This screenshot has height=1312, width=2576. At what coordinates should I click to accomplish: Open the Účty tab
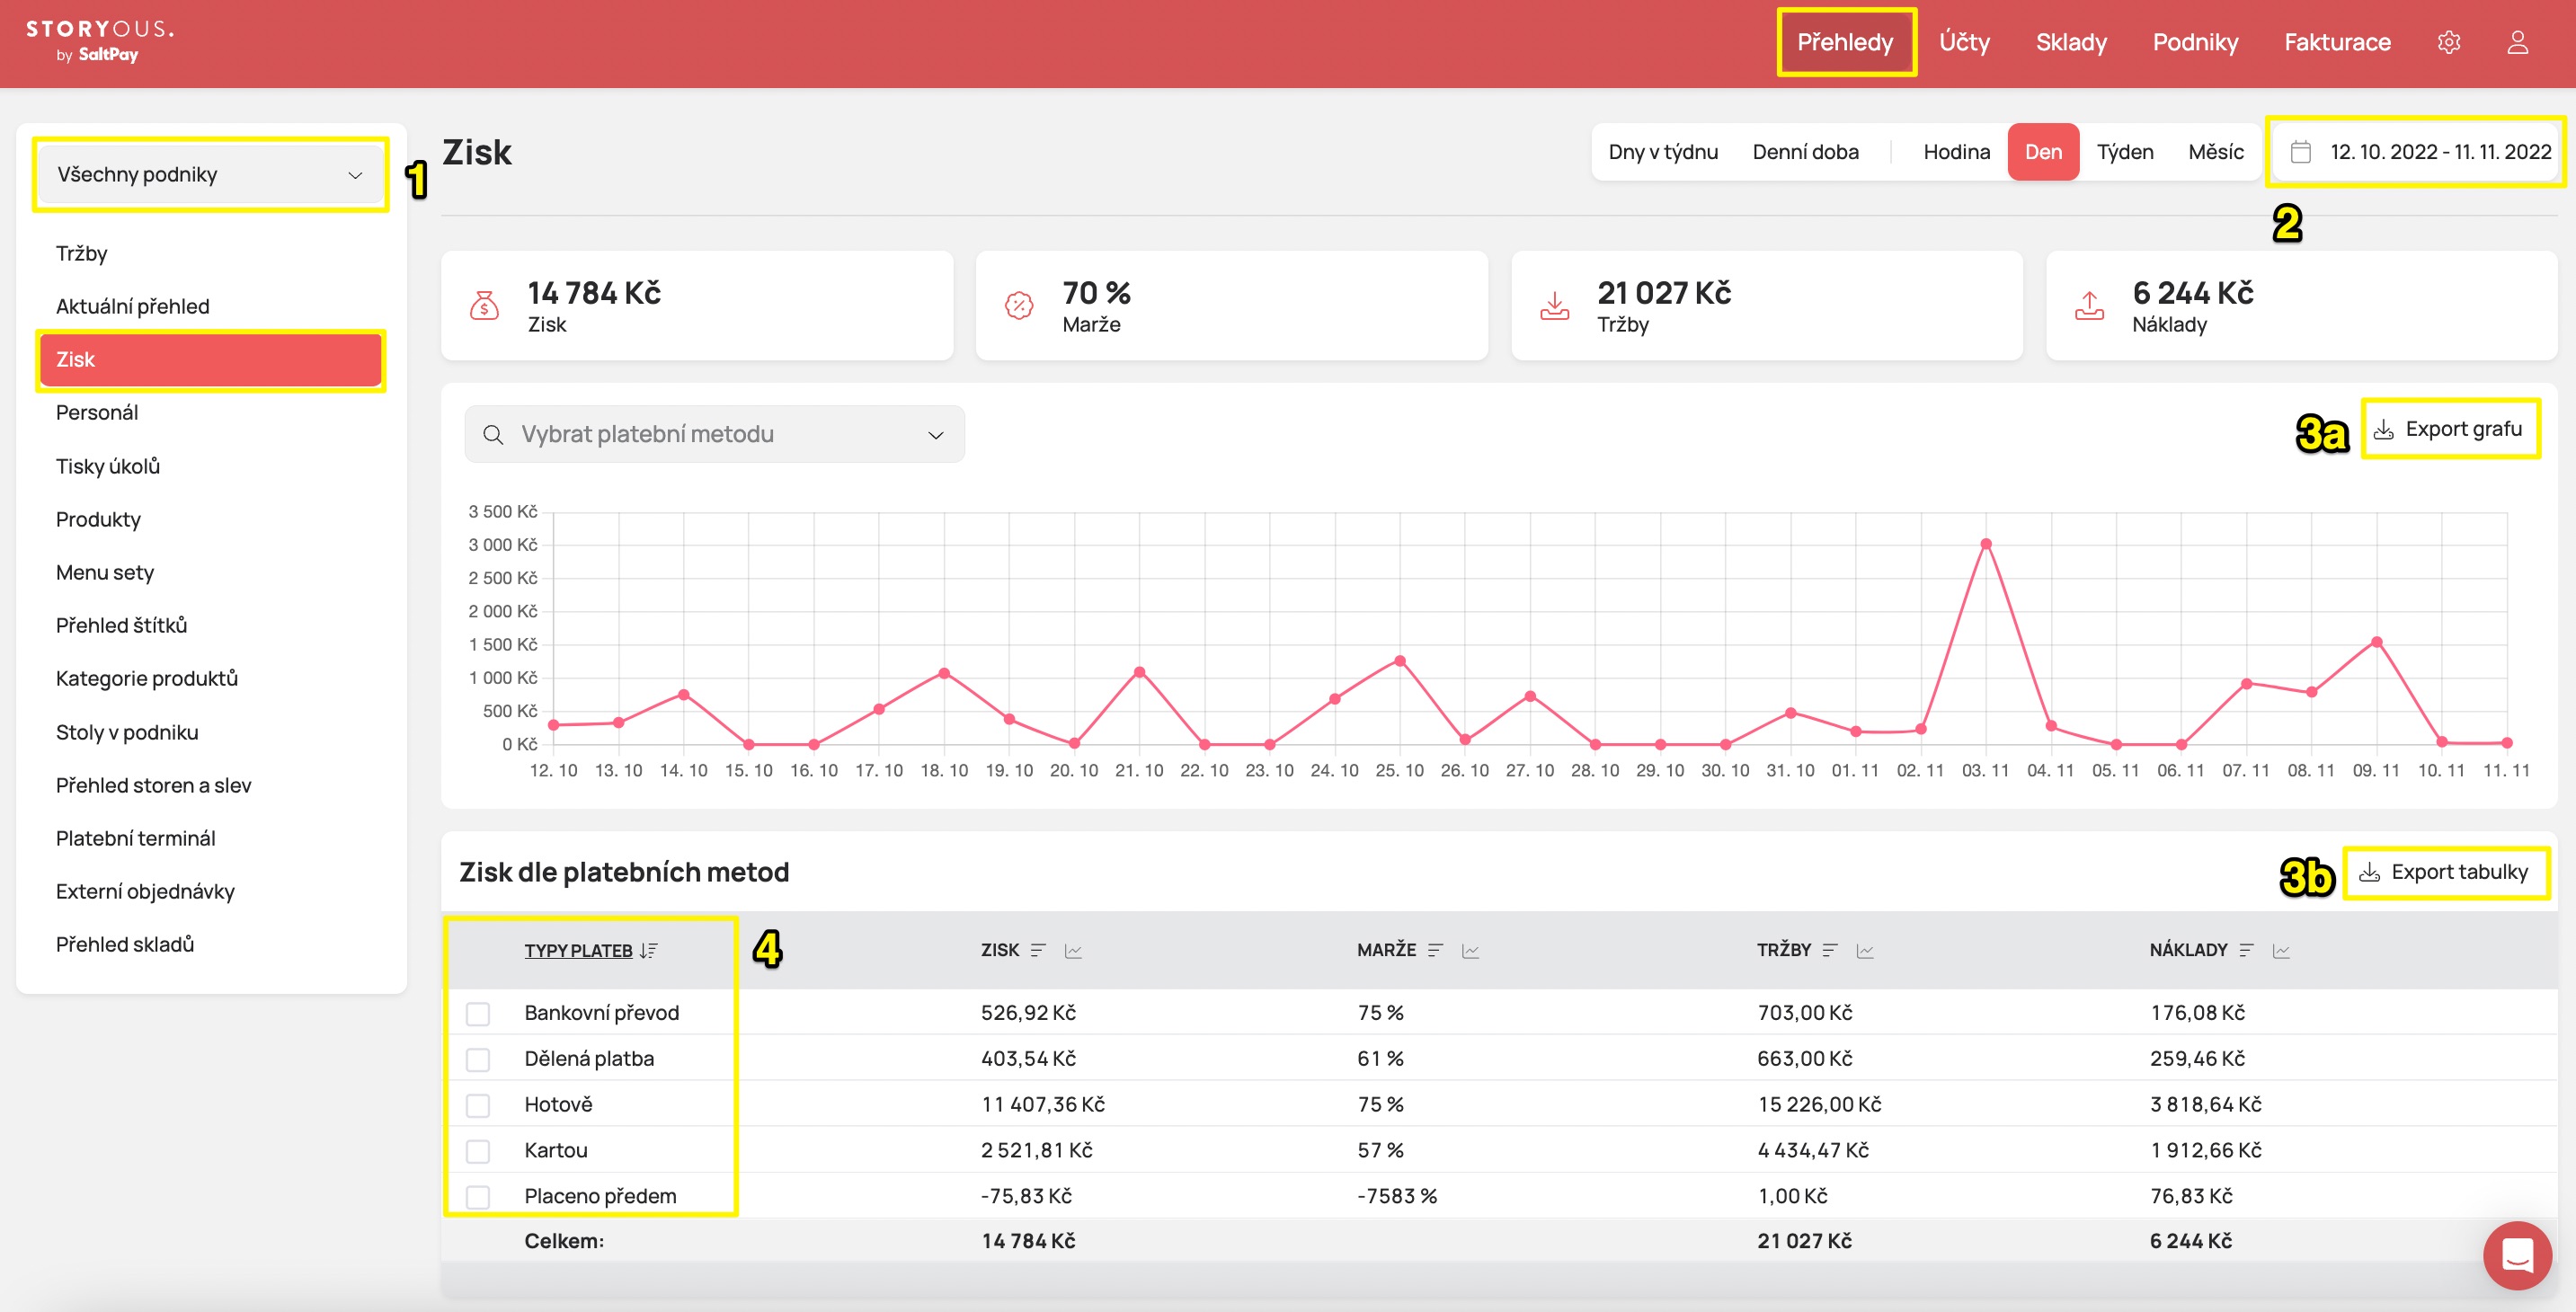1964,42
